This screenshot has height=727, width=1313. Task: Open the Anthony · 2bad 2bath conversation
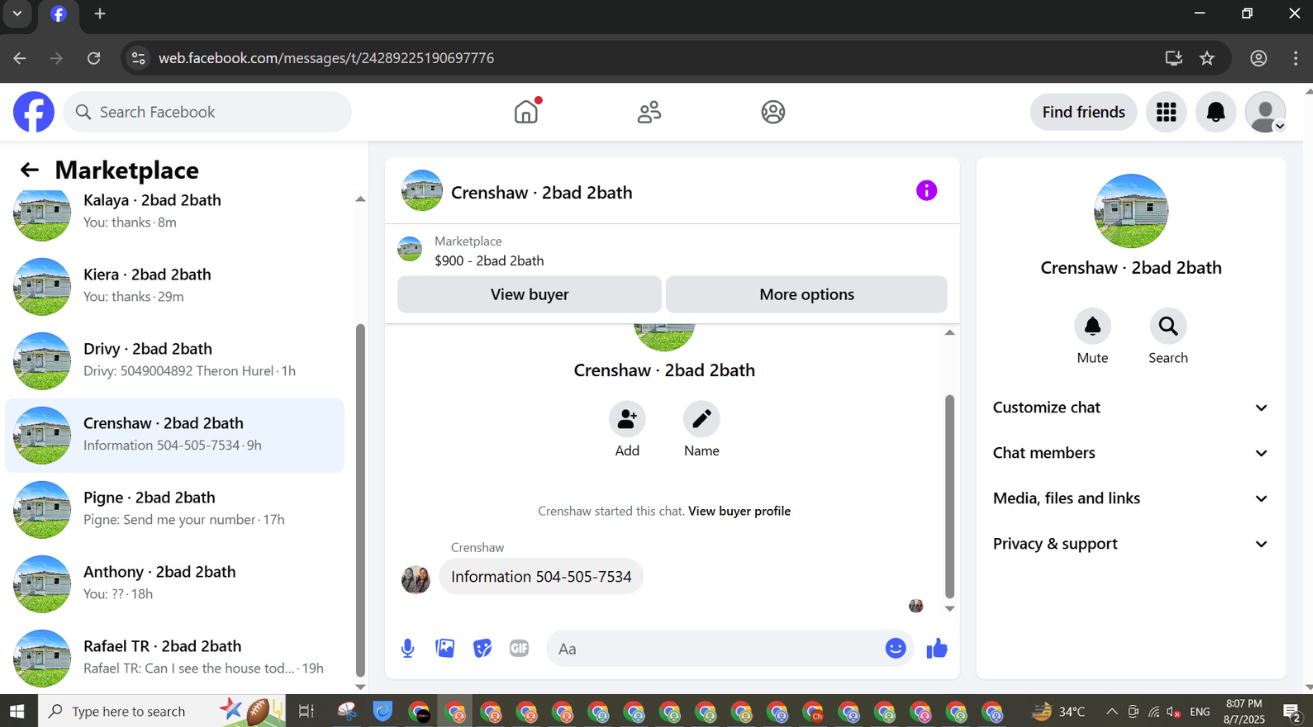click(175, 583)
